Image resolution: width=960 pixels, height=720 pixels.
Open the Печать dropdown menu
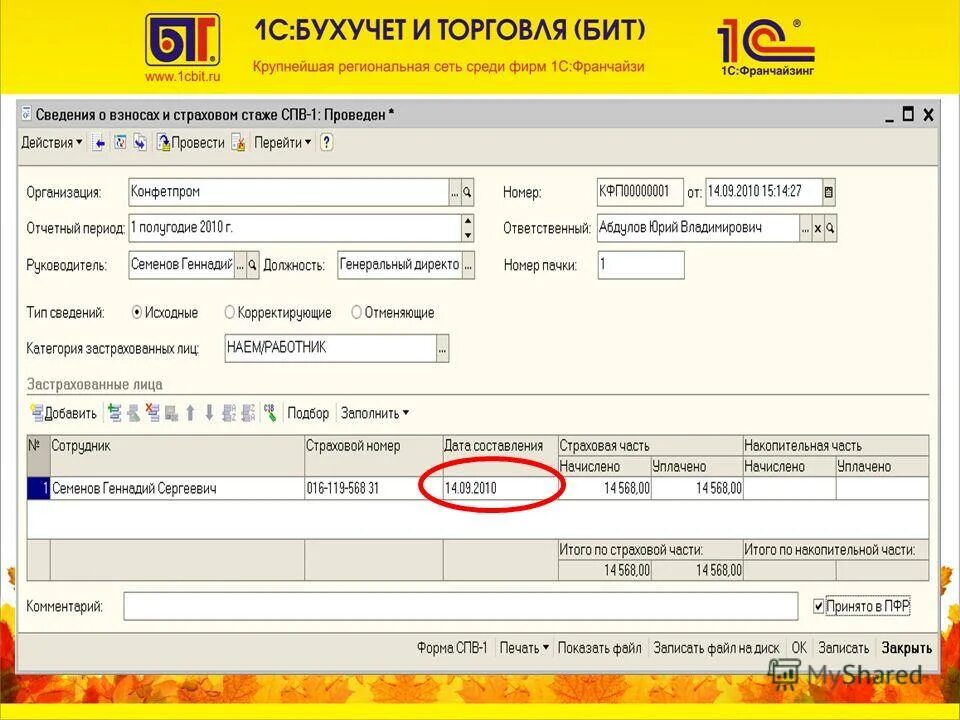[524, 648]
